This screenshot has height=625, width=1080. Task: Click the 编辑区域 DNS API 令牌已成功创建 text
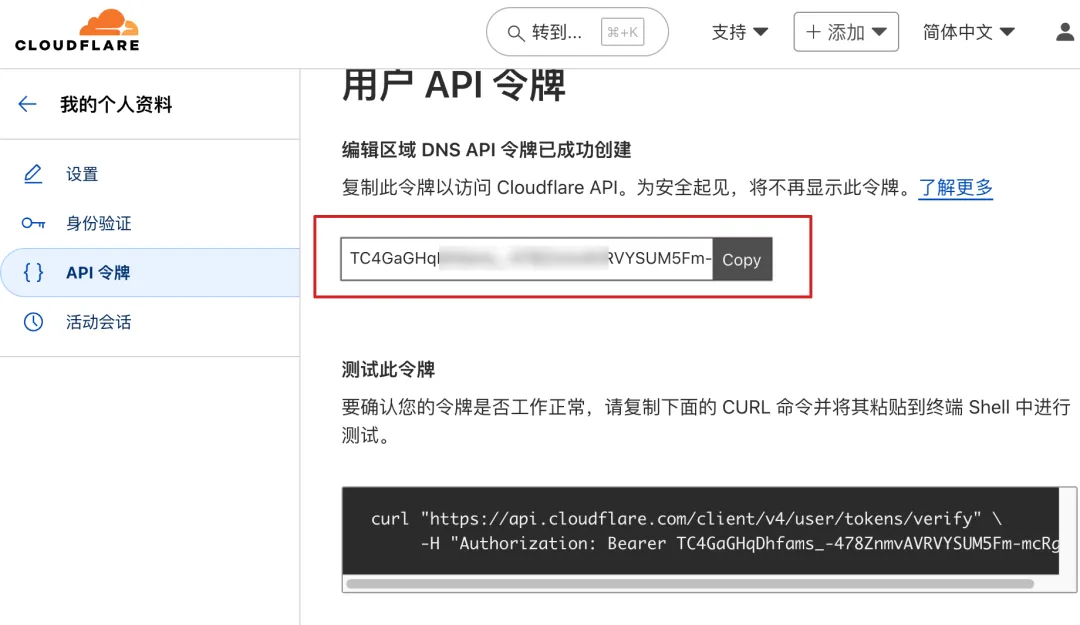coord(486,150)
